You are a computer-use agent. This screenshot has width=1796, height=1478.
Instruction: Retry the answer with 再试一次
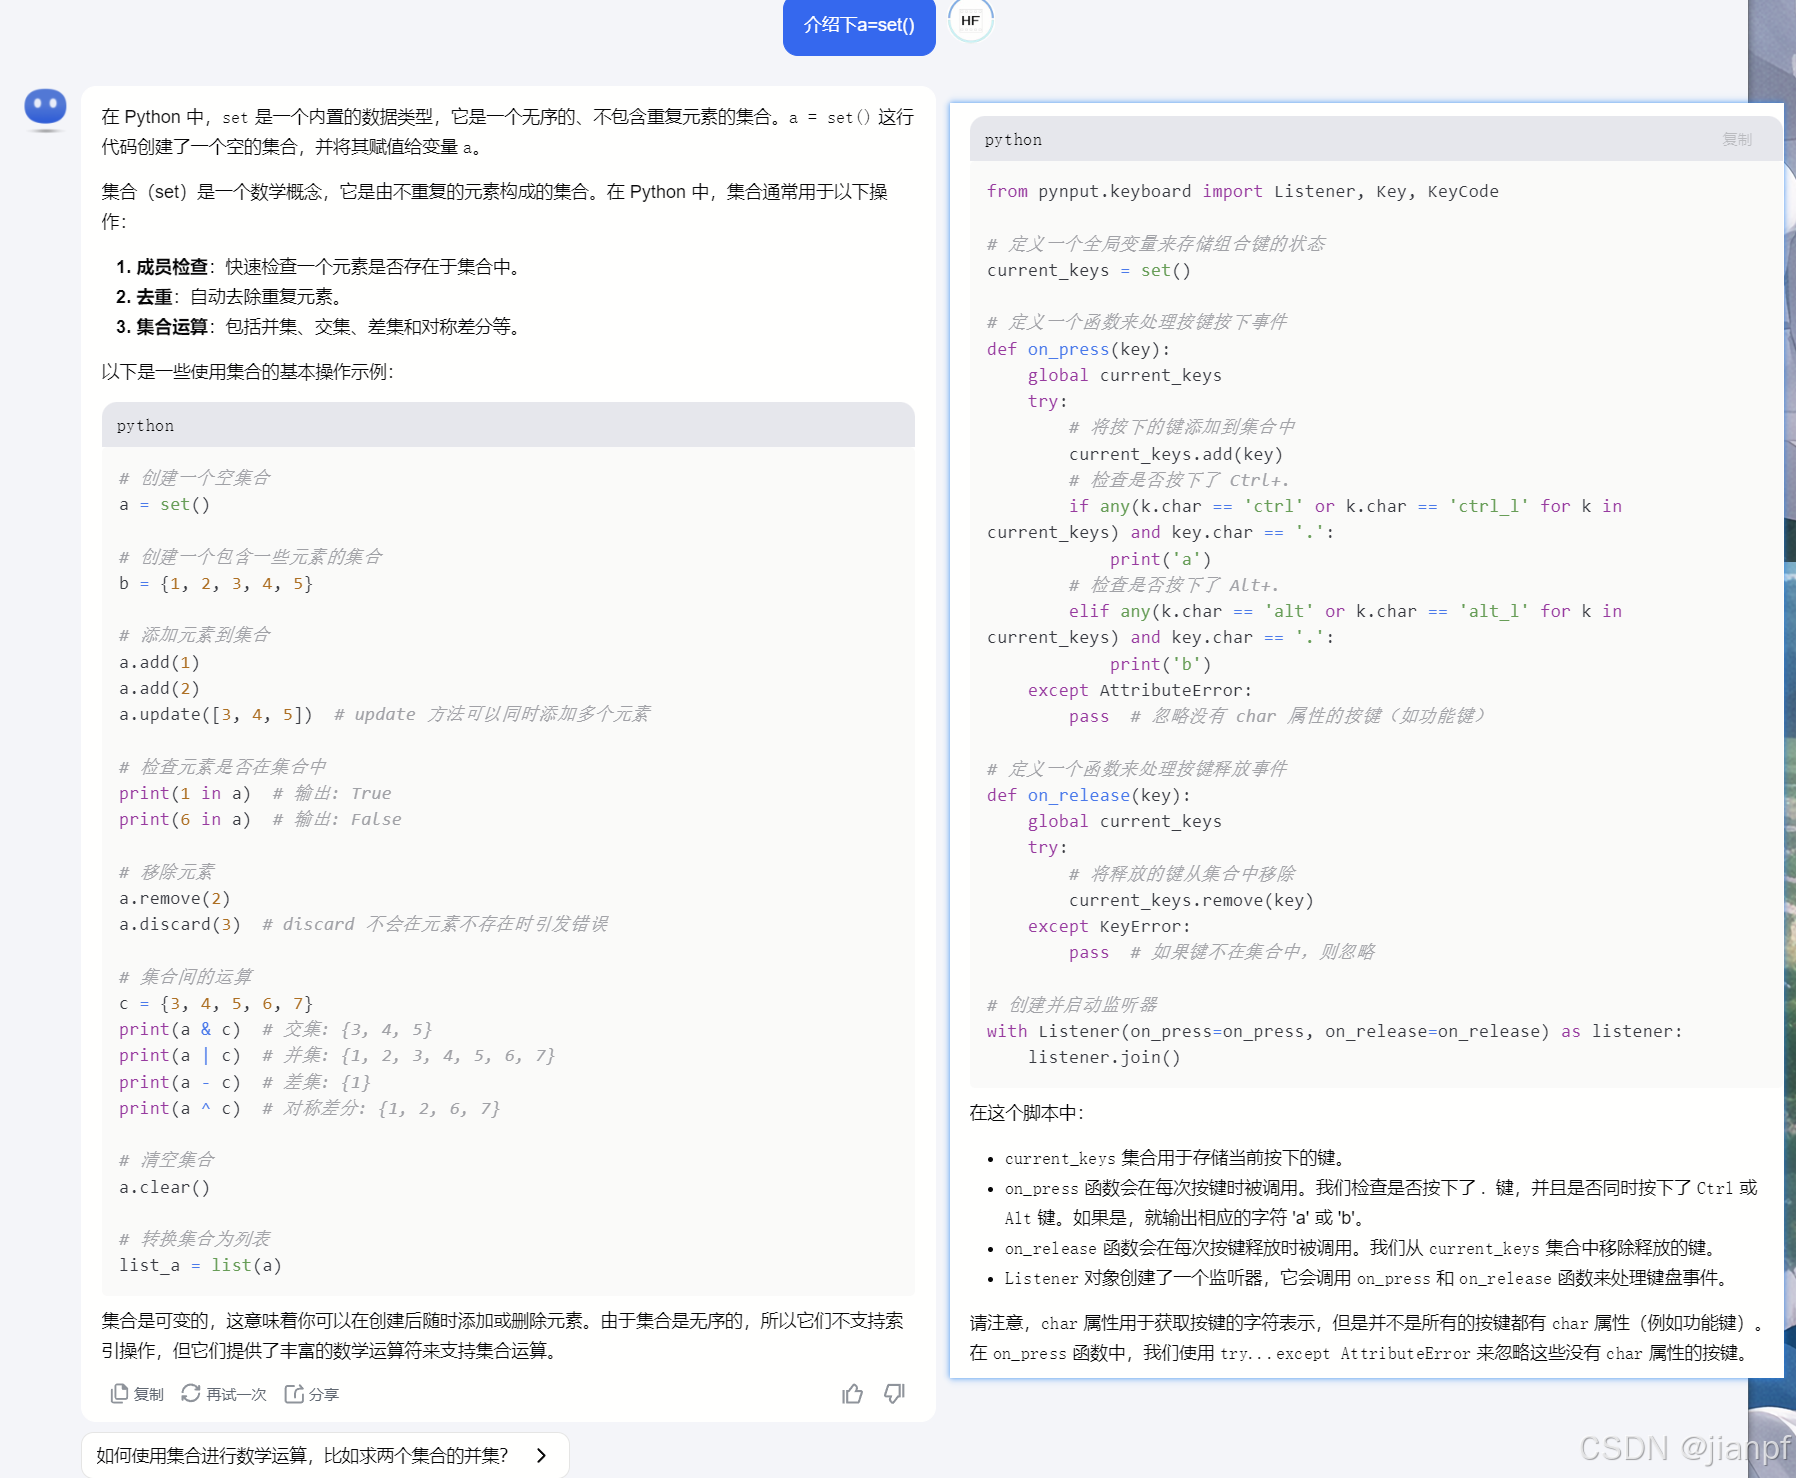coord(224,1394)
